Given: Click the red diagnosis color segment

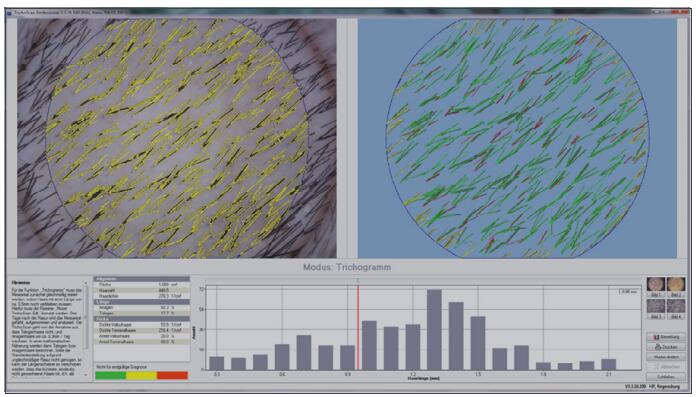Looking at the screenshot, I should tap(172, 375).
